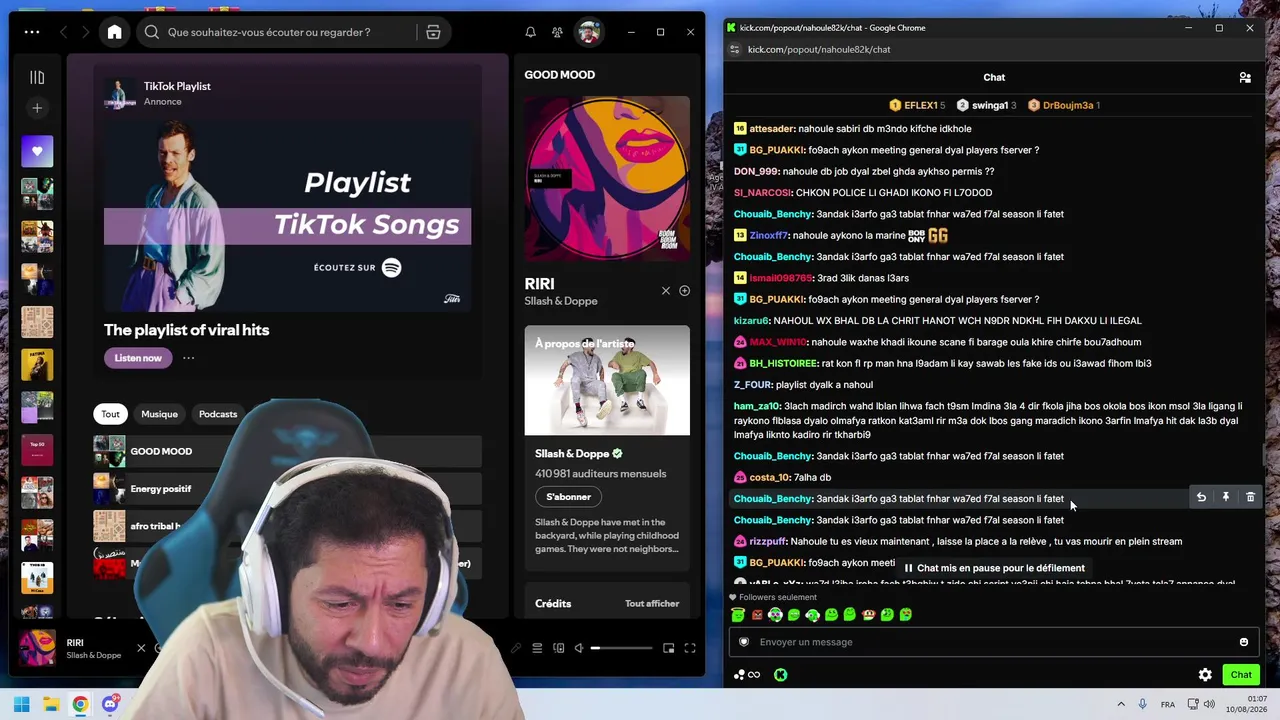This screenshot has height=720, width=1280.
Task: Click Listen now on the TikTok ad
Action: (x=138, y=358)
